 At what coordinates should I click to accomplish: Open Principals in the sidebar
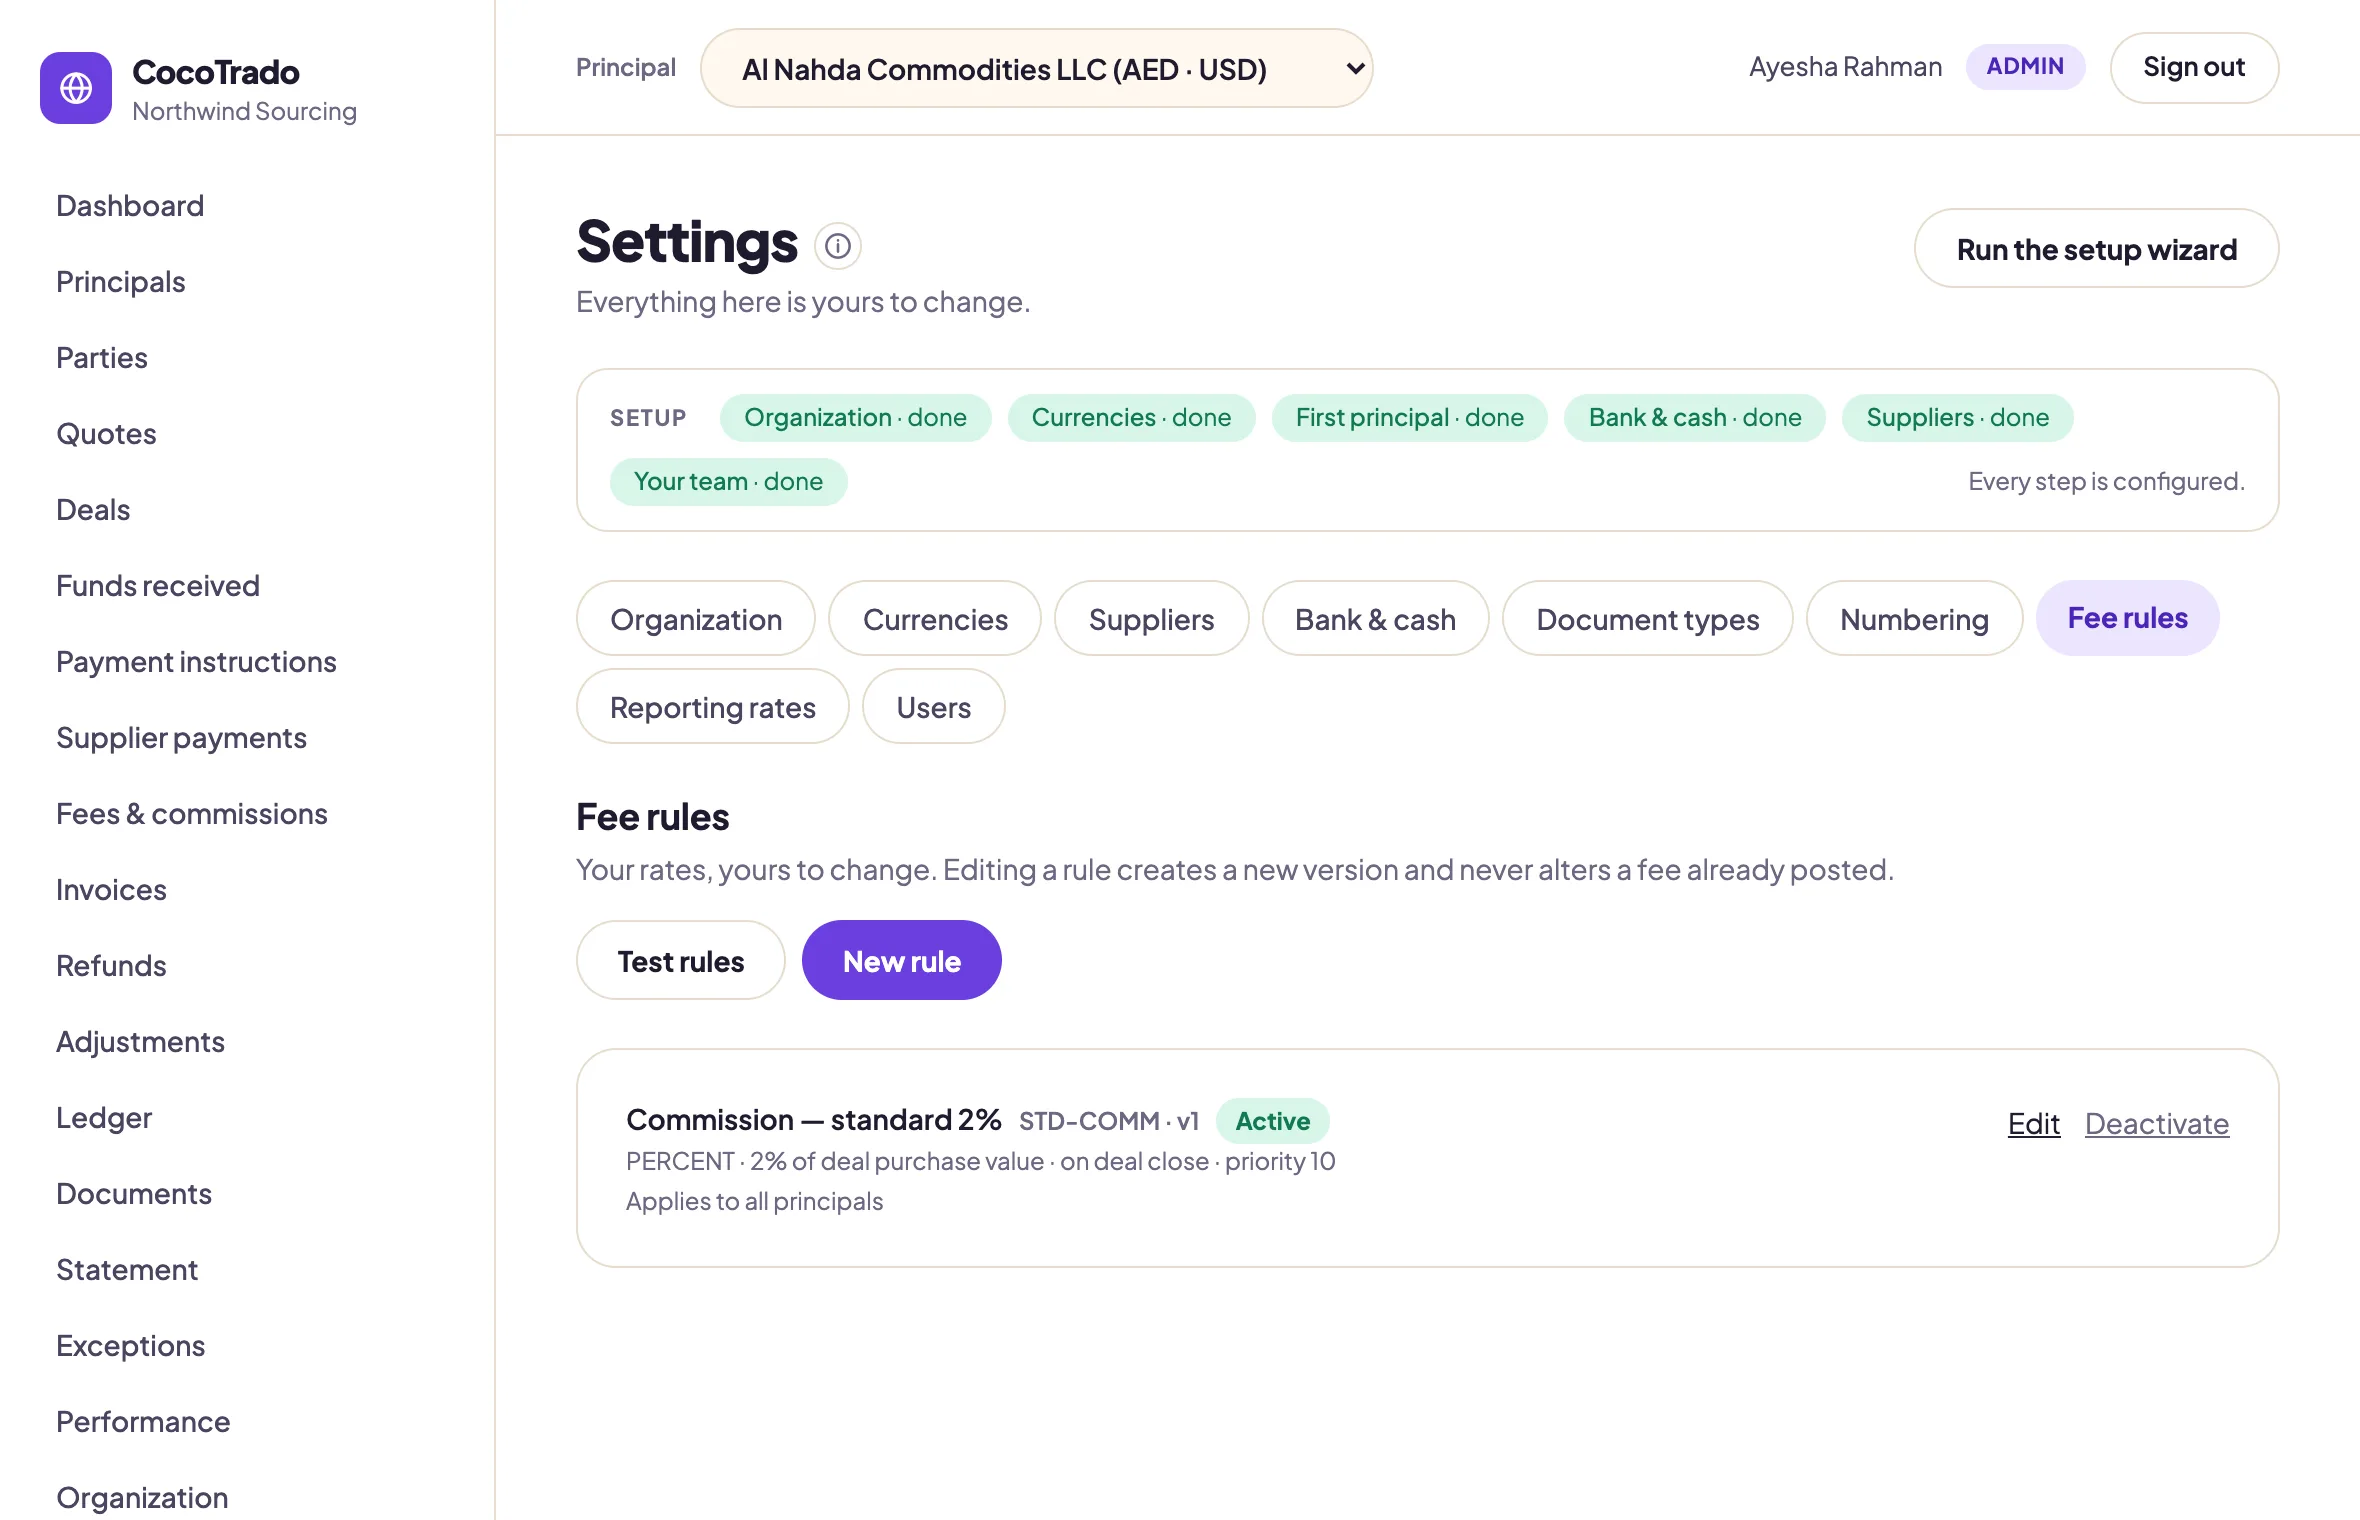[121, 282]
